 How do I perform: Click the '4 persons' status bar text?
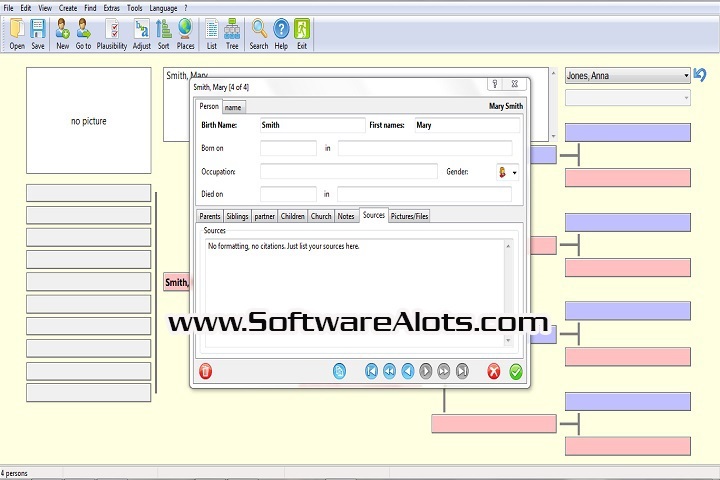14,473
